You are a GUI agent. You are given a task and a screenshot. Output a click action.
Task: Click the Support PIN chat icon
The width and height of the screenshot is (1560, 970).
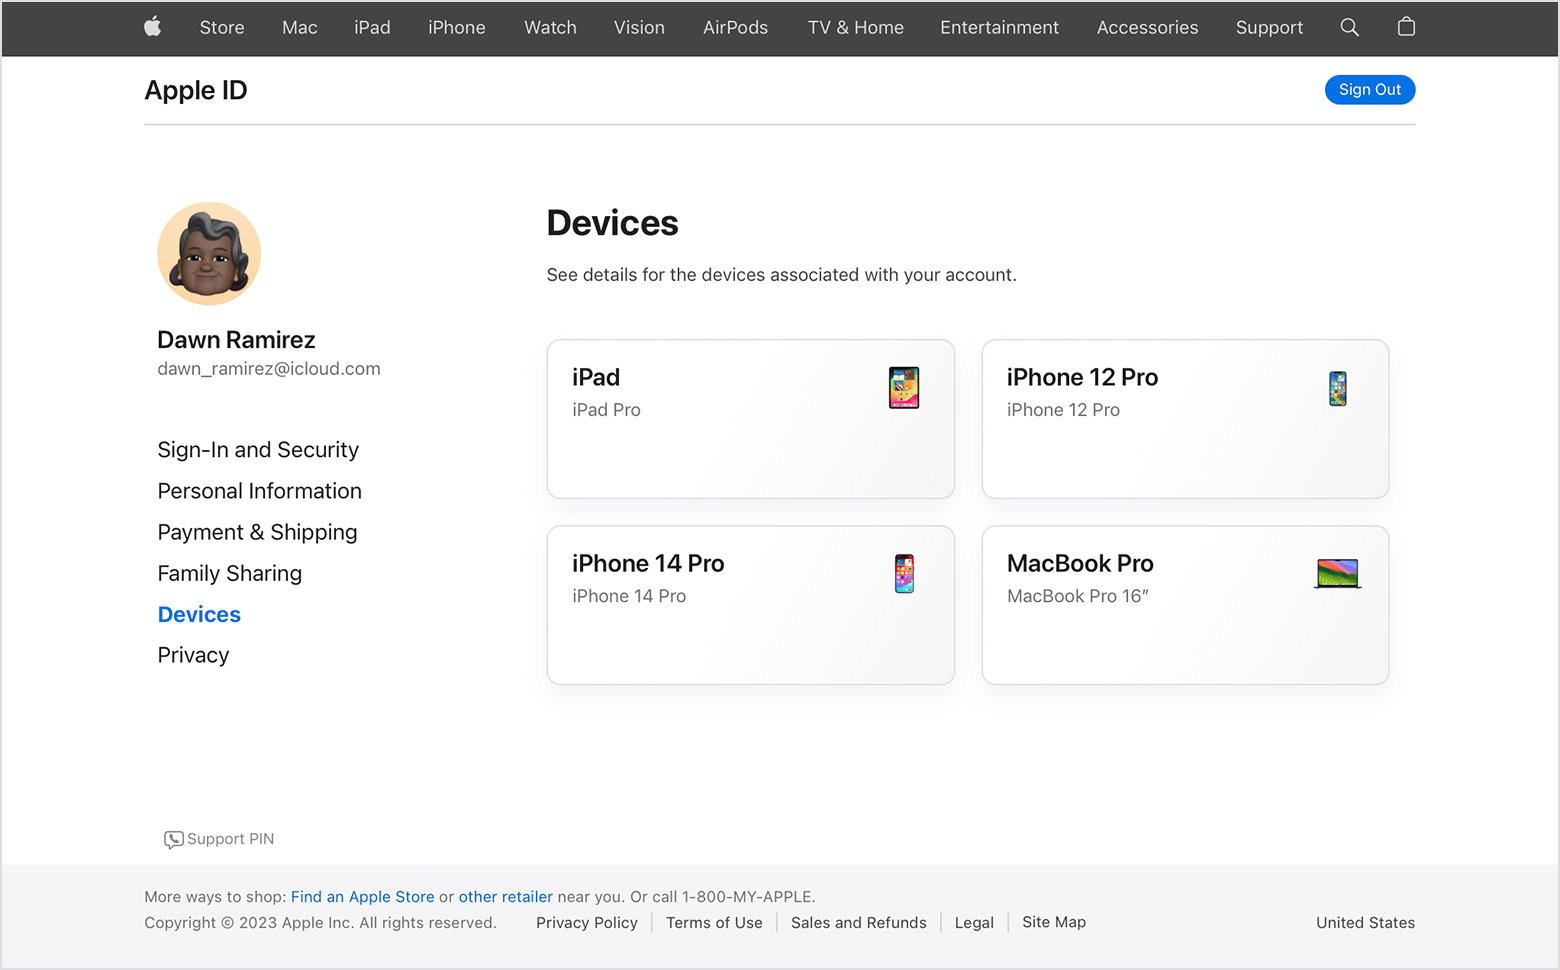tap(173, 840)
